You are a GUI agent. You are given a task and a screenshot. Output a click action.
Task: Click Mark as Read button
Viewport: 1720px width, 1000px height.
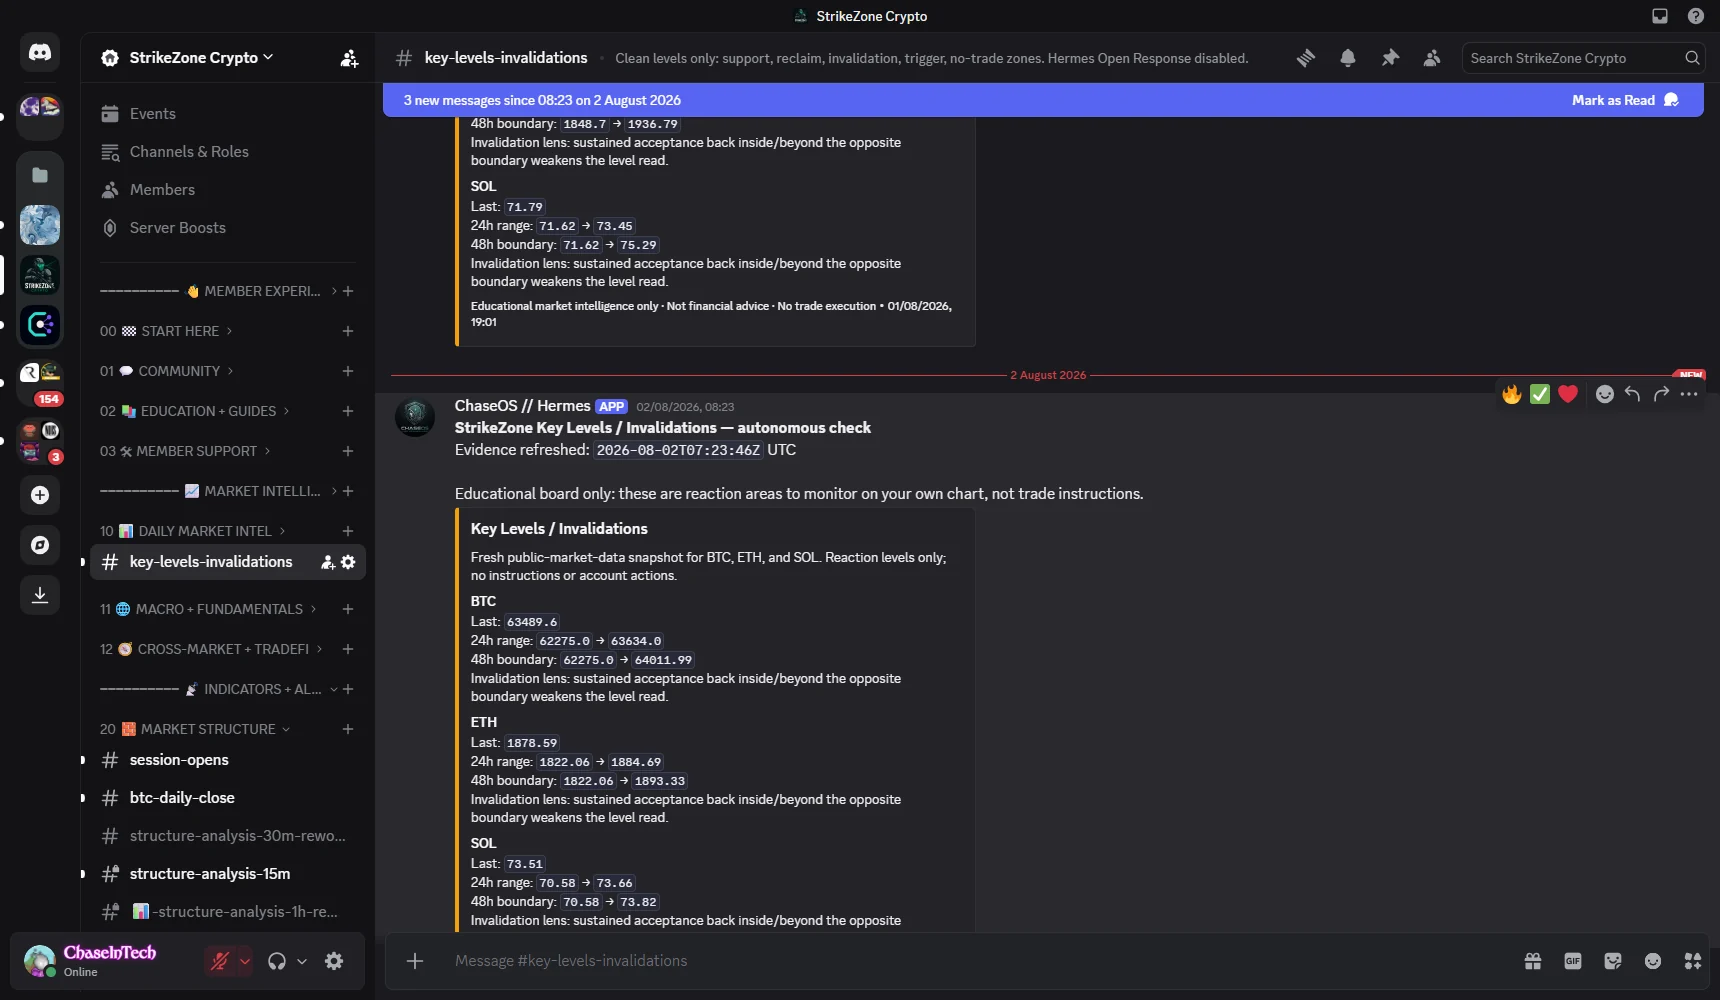1624,100
